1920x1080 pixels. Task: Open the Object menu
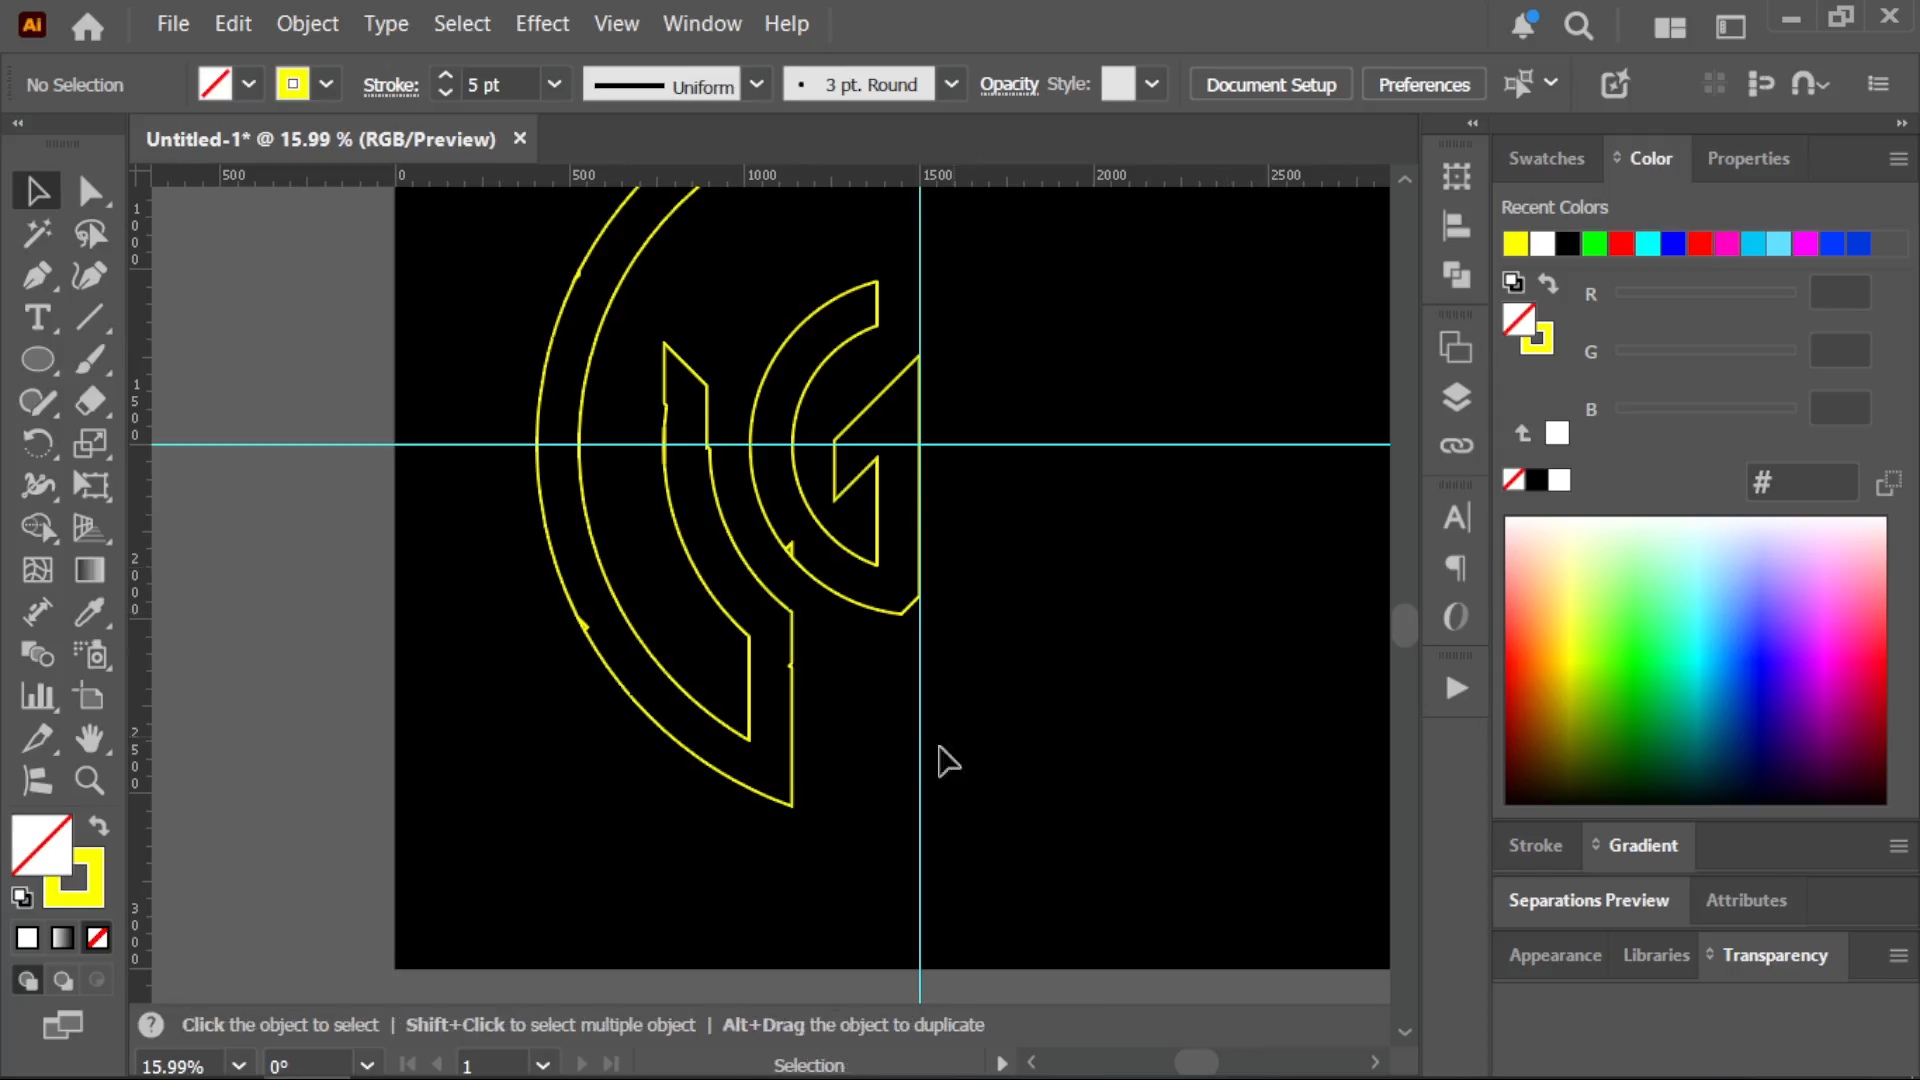coord(307,23)
